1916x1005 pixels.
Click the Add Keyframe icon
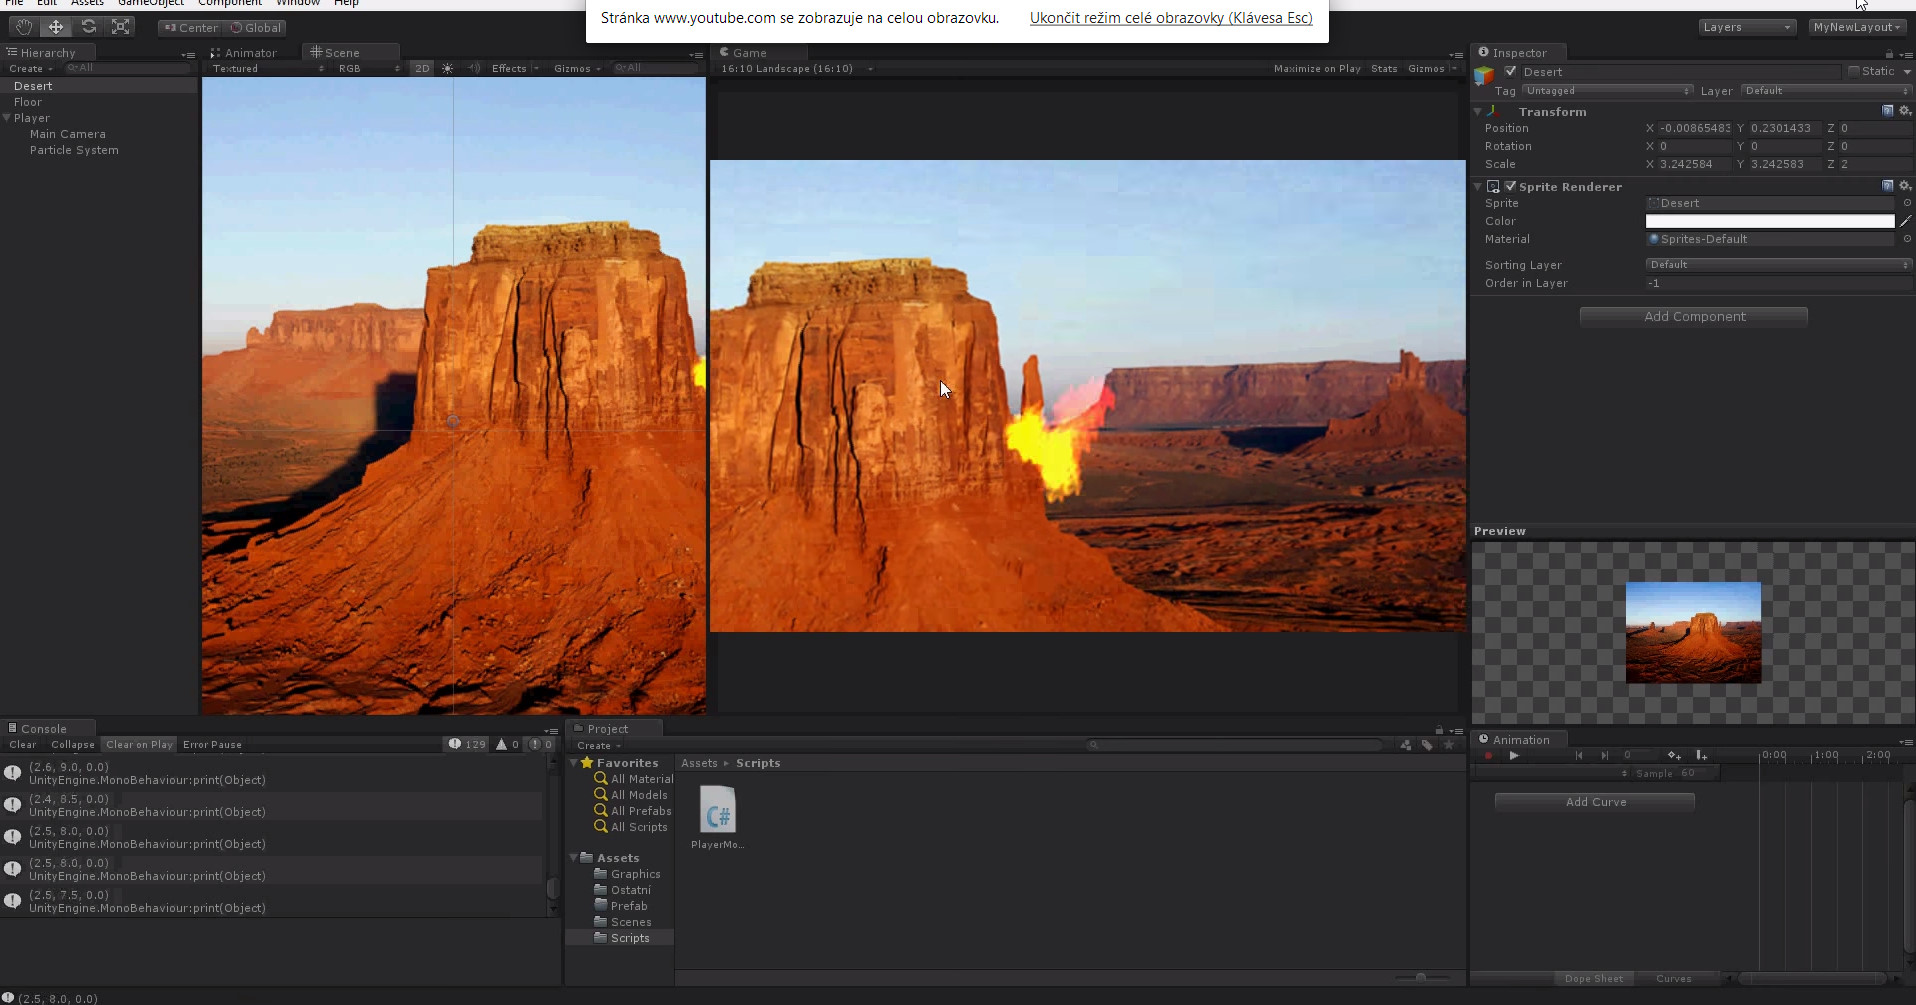pos(1674,755)
